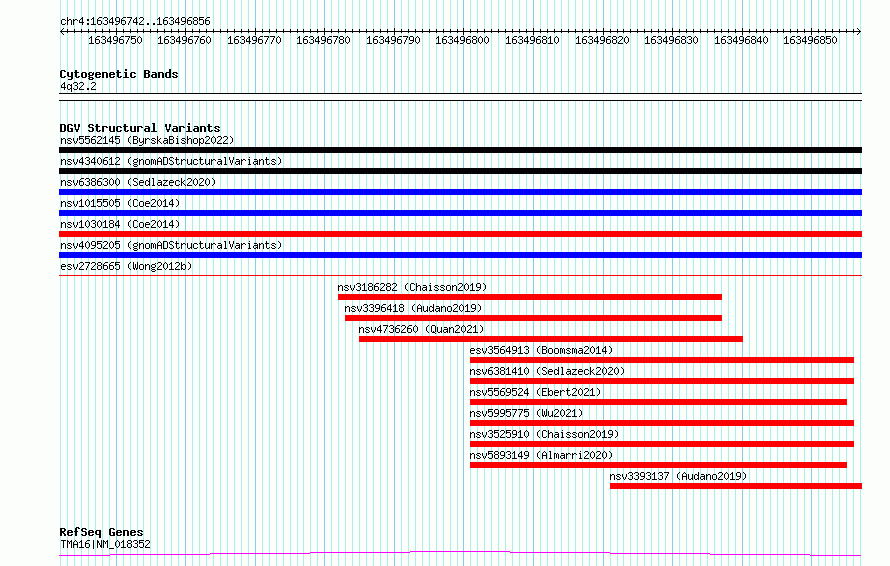Click nsv3186282 (Chaisson2019) label
Viewport: 890px width, 566px height.
click(413, 287)
